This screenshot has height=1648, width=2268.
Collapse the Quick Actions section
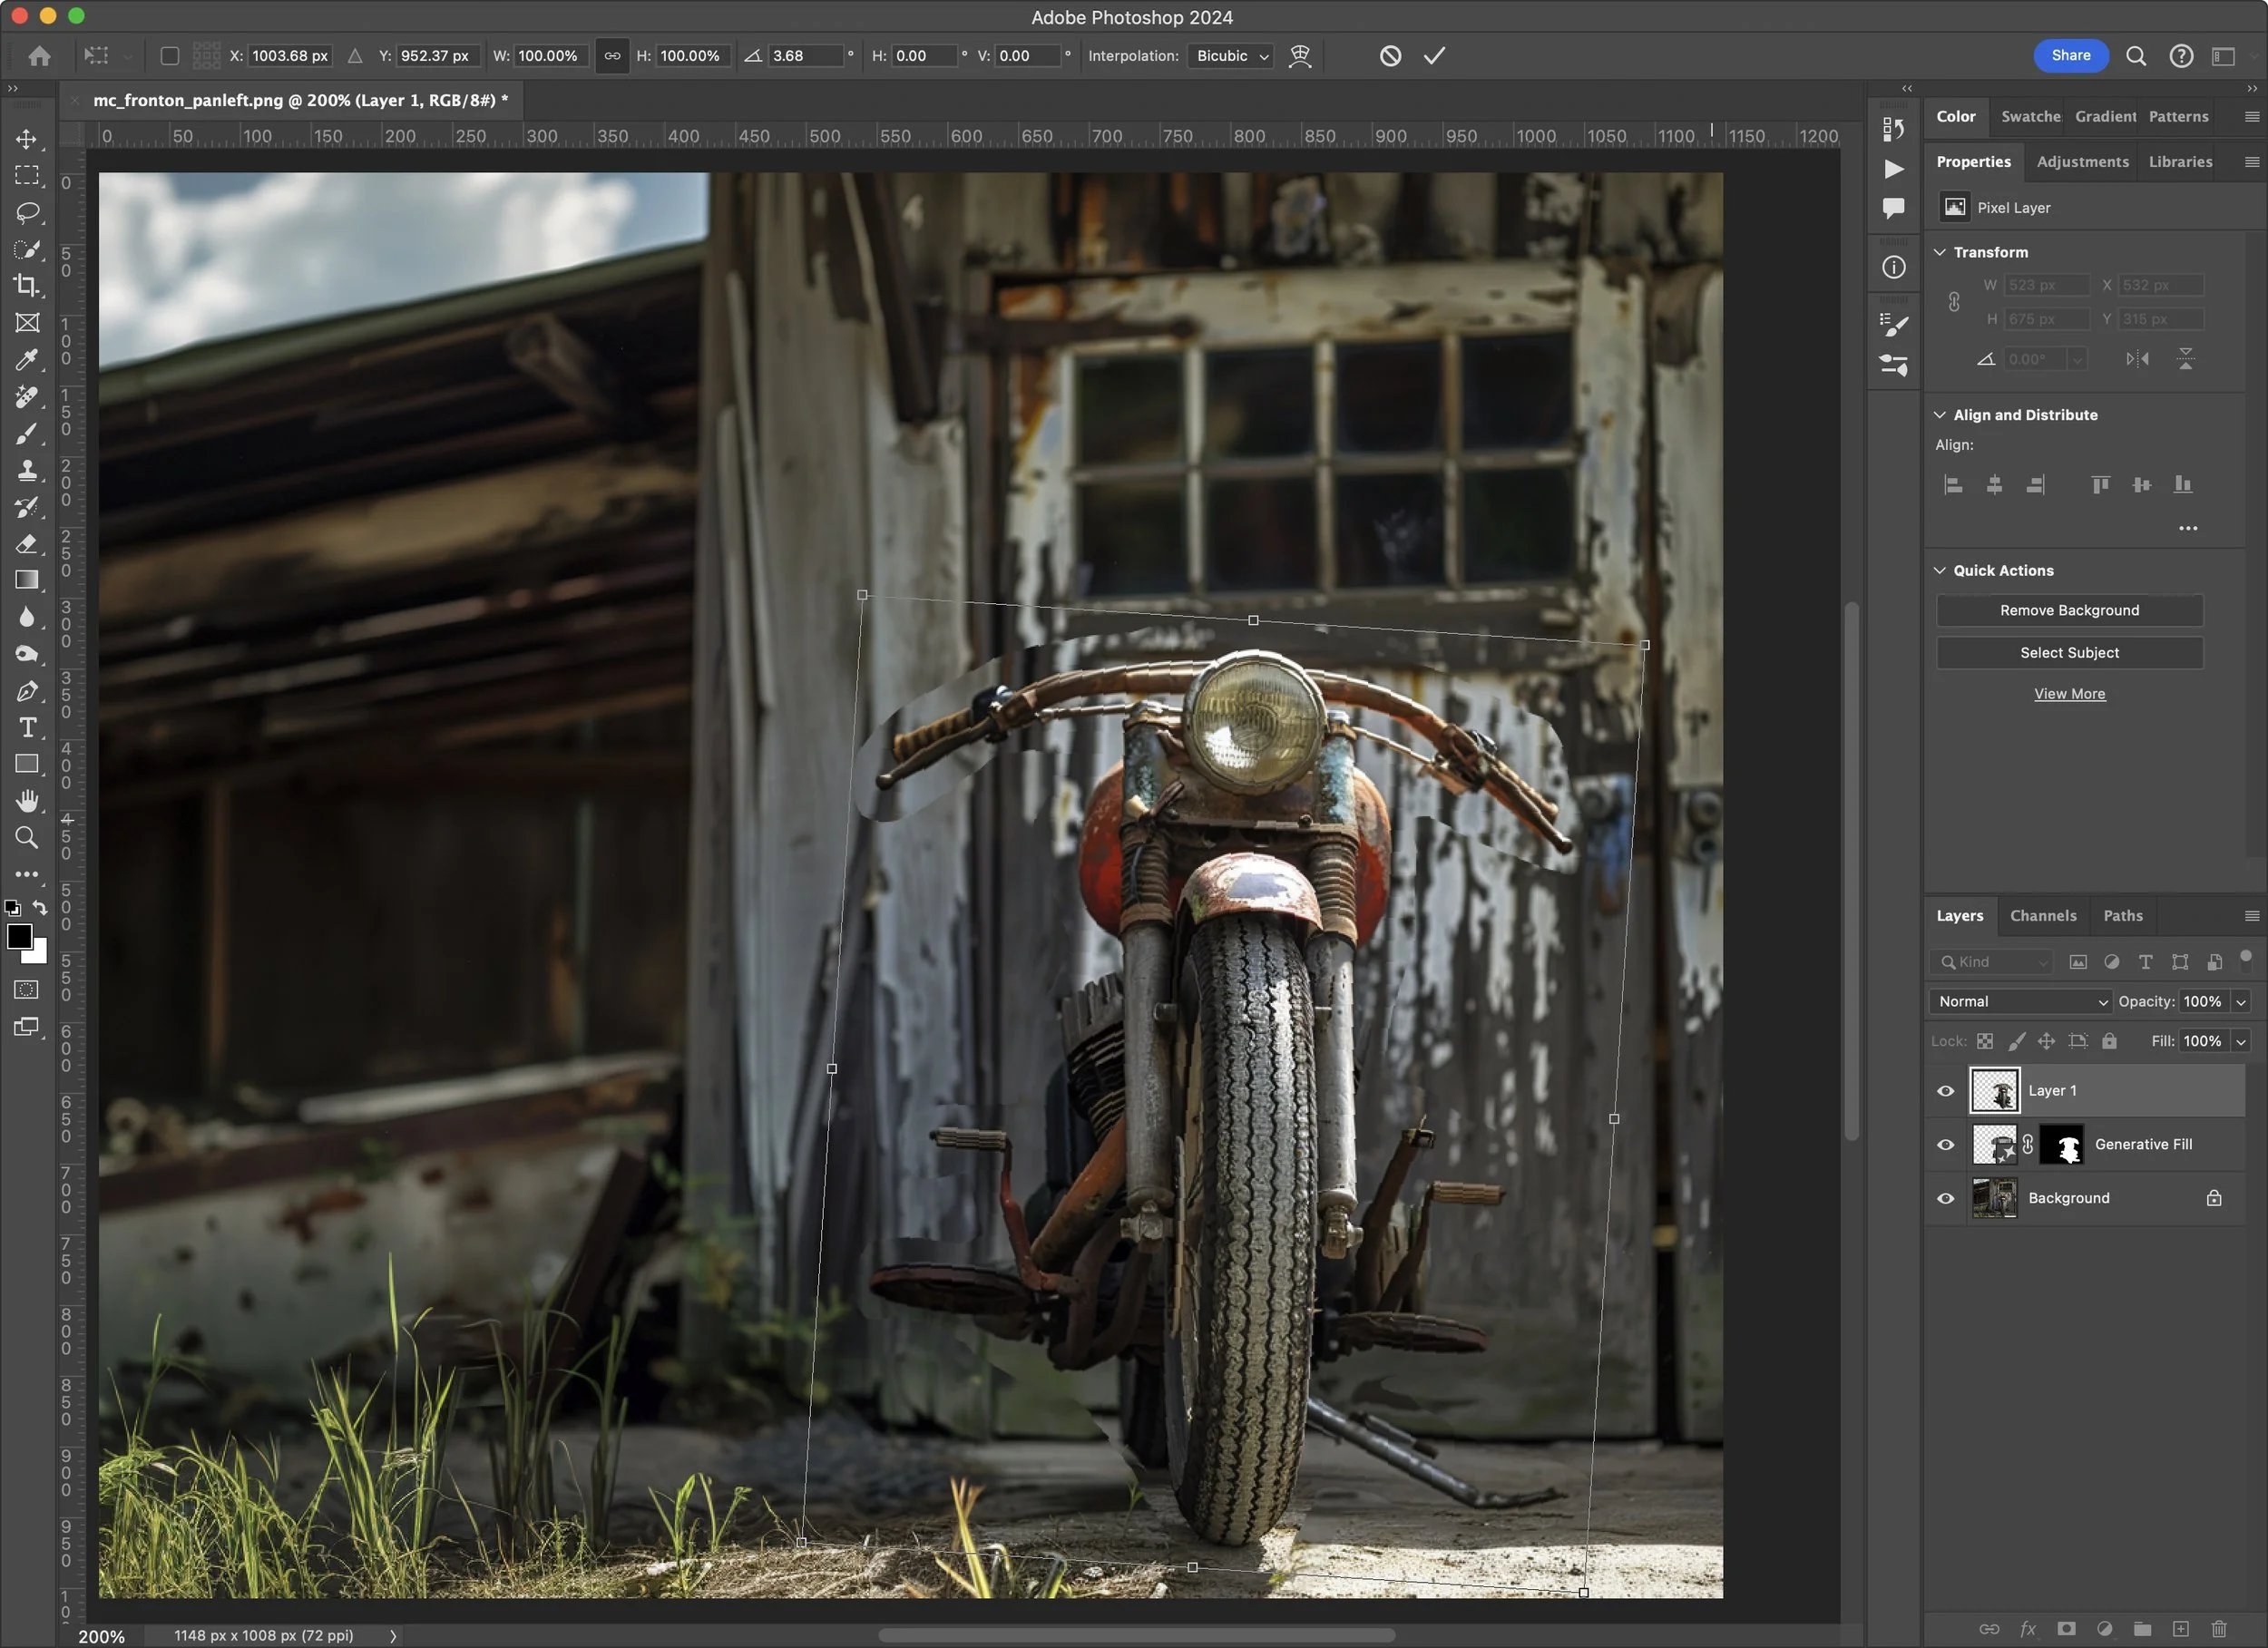pyautogui.click(x=1939, y=570)
